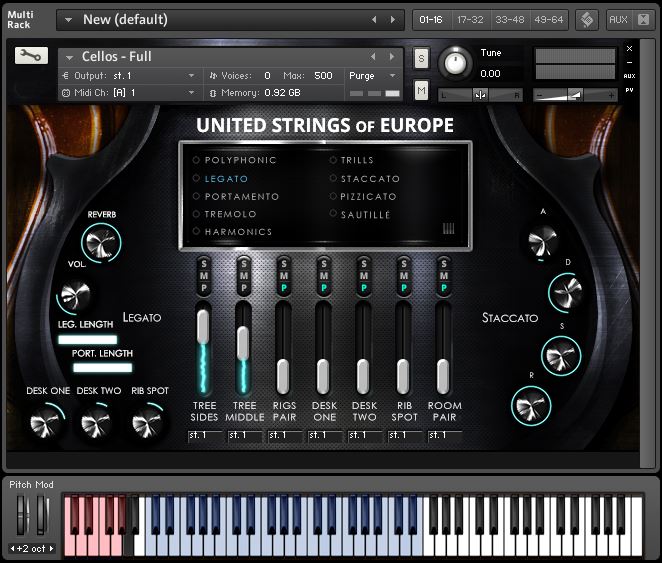Click the Vol knob
Image resolution: width=662 pixels, height=563 pixels.
(73, 296)
